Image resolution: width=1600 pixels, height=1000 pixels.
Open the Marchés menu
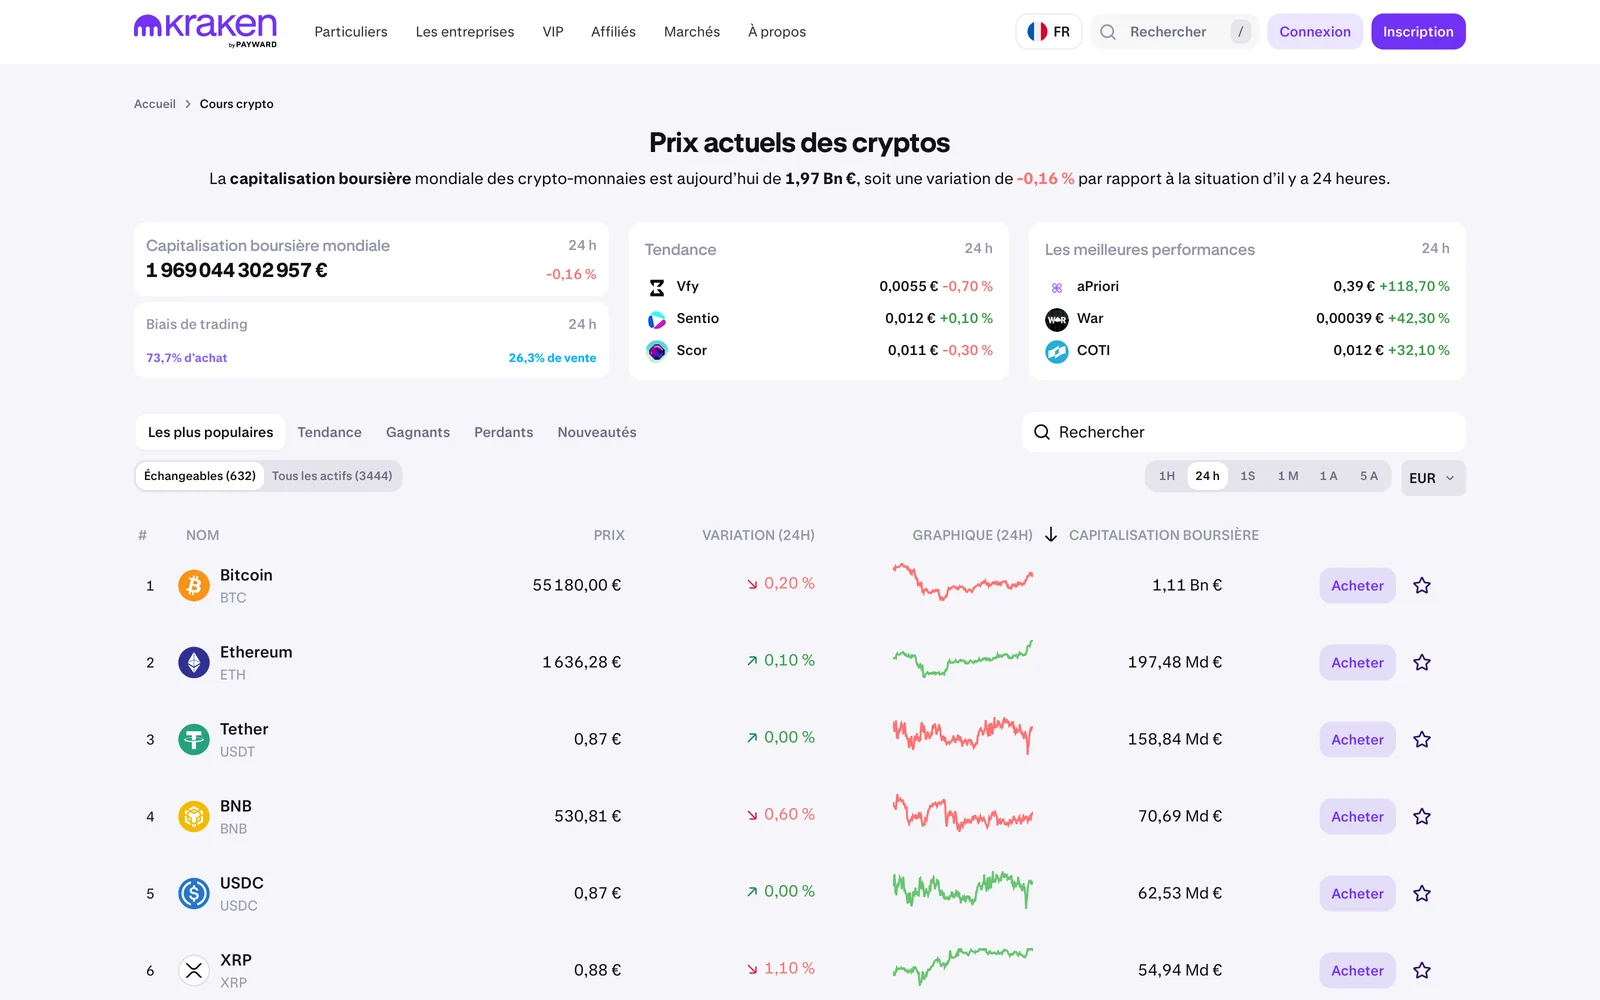(x=692, y=32)
